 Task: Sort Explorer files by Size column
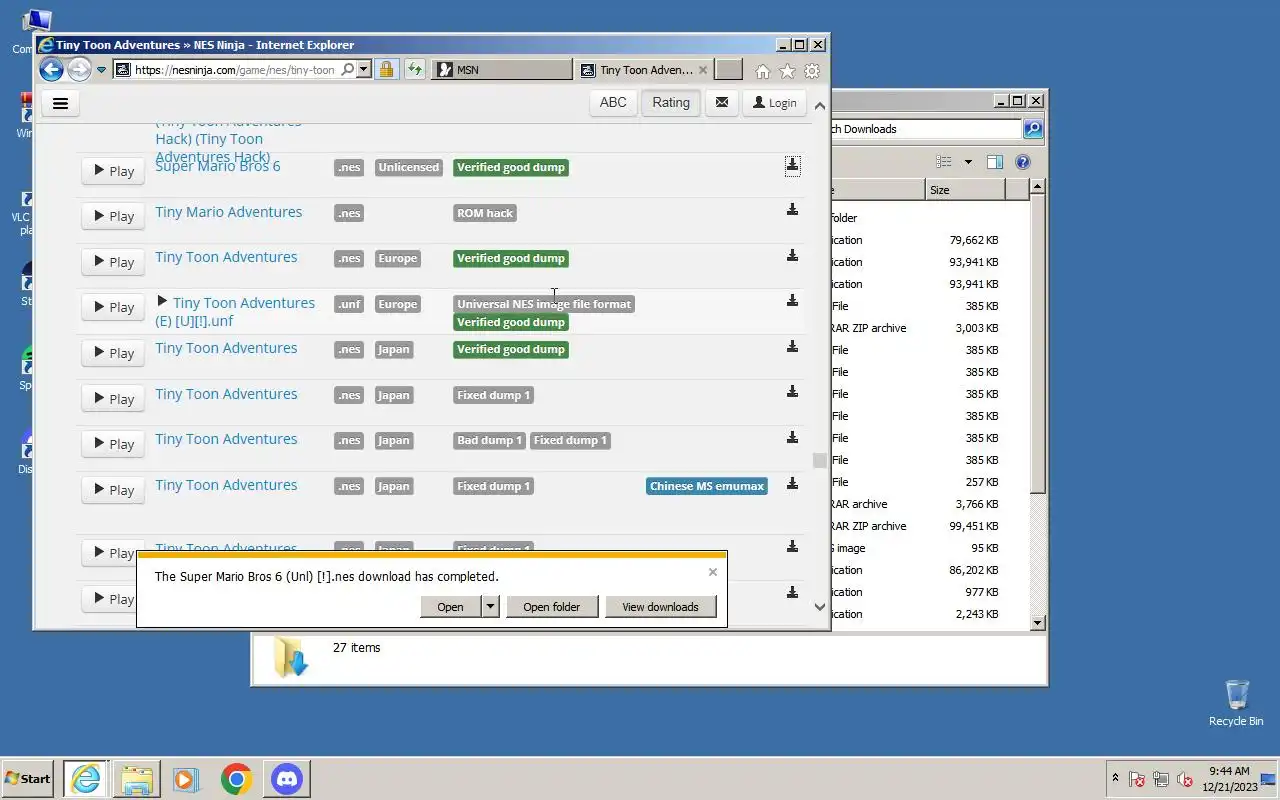pyautogui.click(x=966, y=190)
